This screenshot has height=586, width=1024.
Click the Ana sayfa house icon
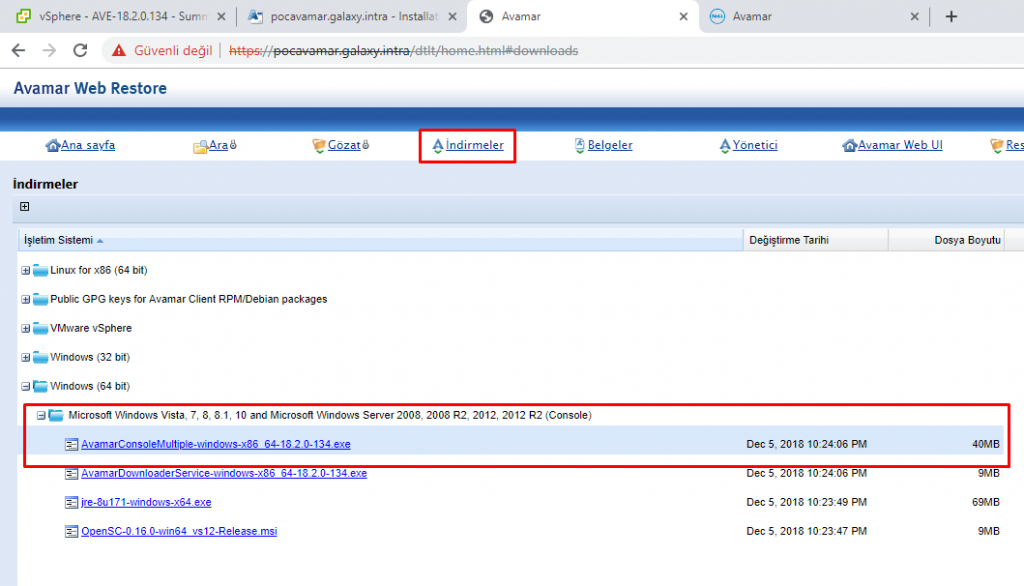(53, 145)
